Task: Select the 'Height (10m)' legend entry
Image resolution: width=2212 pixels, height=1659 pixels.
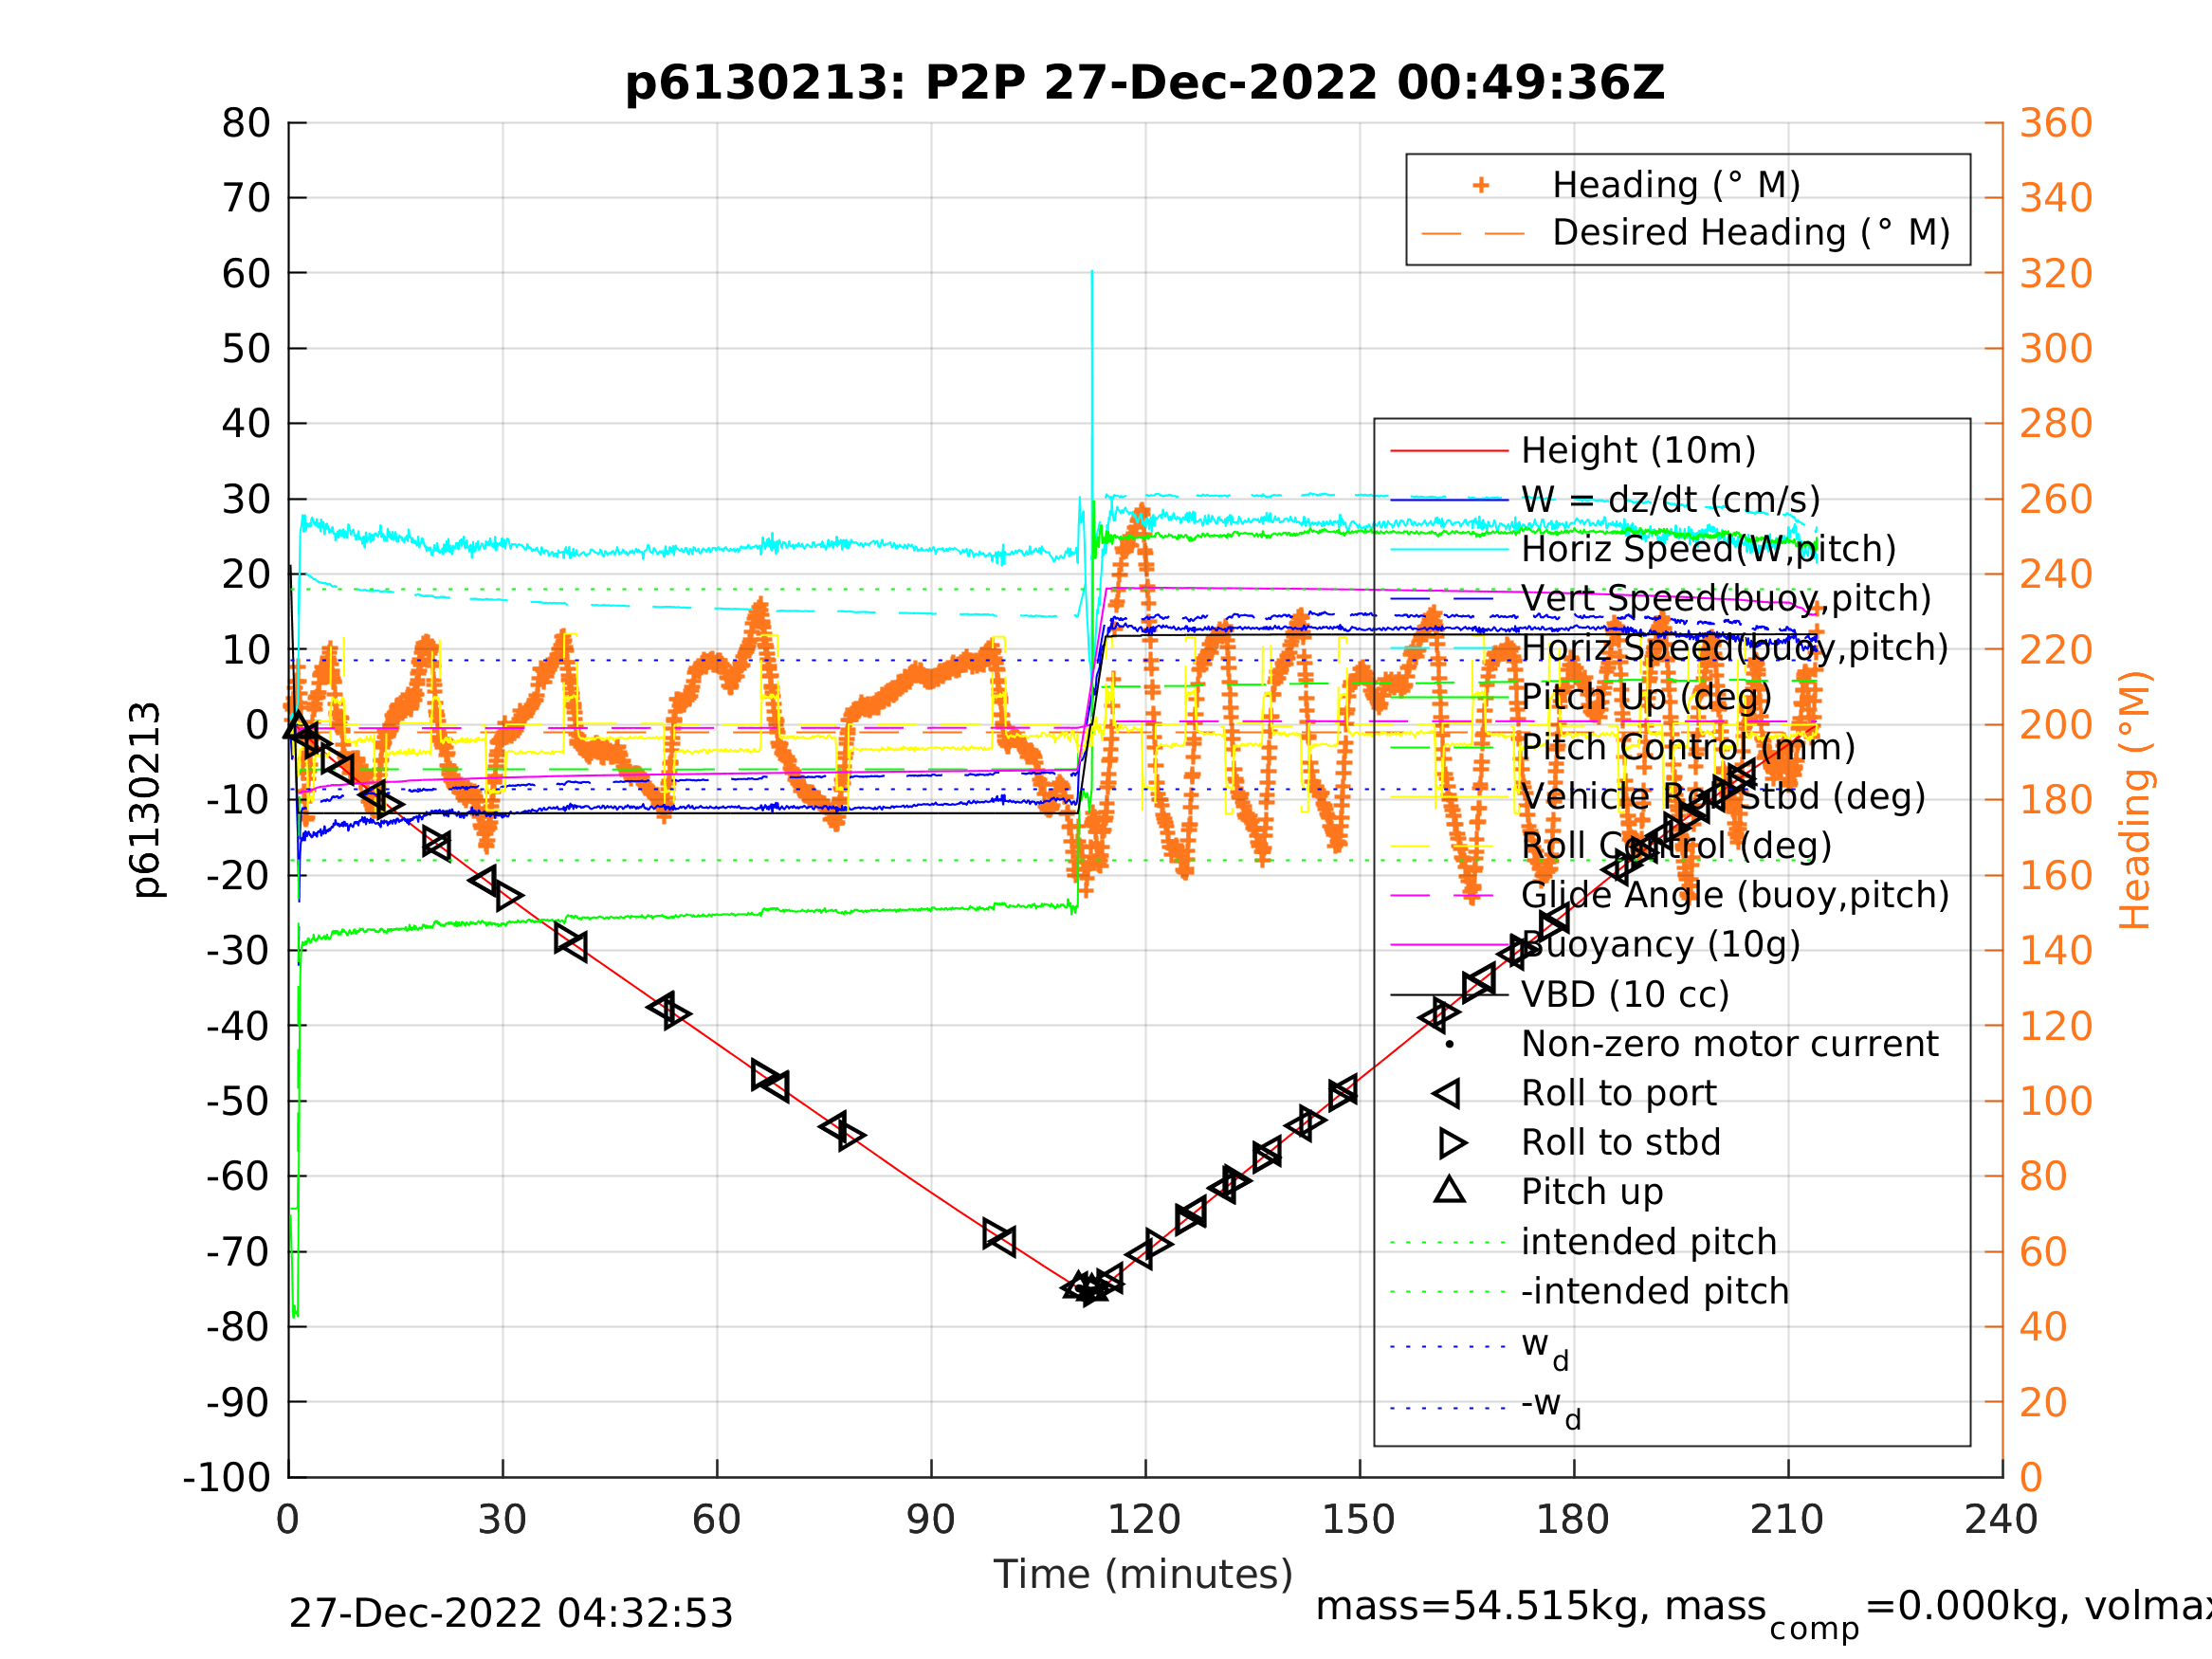Action: (x=1638, y=451)
